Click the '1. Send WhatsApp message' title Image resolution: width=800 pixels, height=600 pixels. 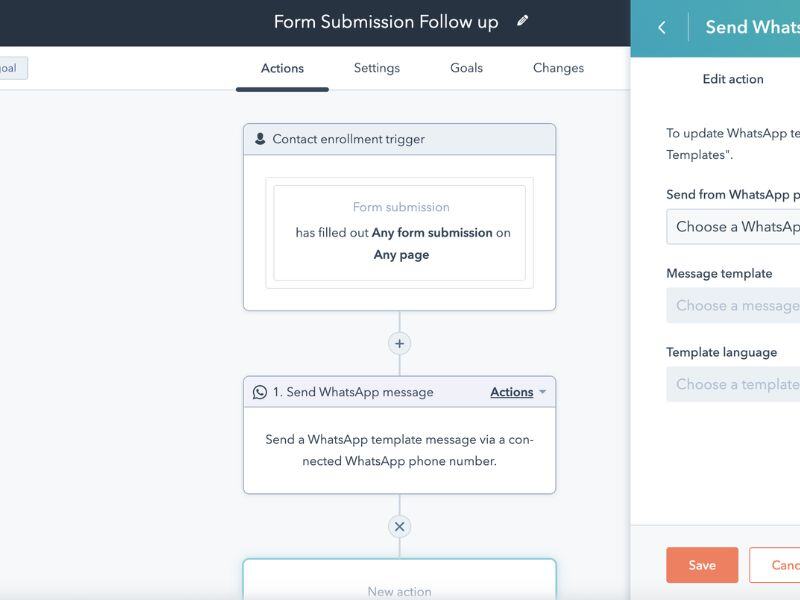pyautogui.click(x=353, y=392)
